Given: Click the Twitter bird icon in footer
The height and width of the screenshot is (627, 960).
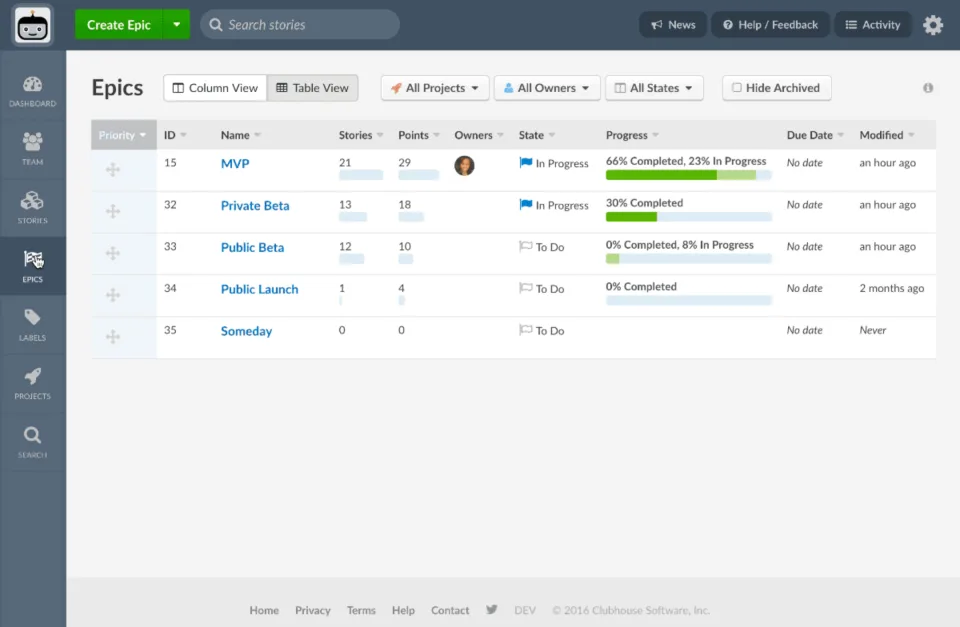Looking at the screenshot, I should [492, 609].
